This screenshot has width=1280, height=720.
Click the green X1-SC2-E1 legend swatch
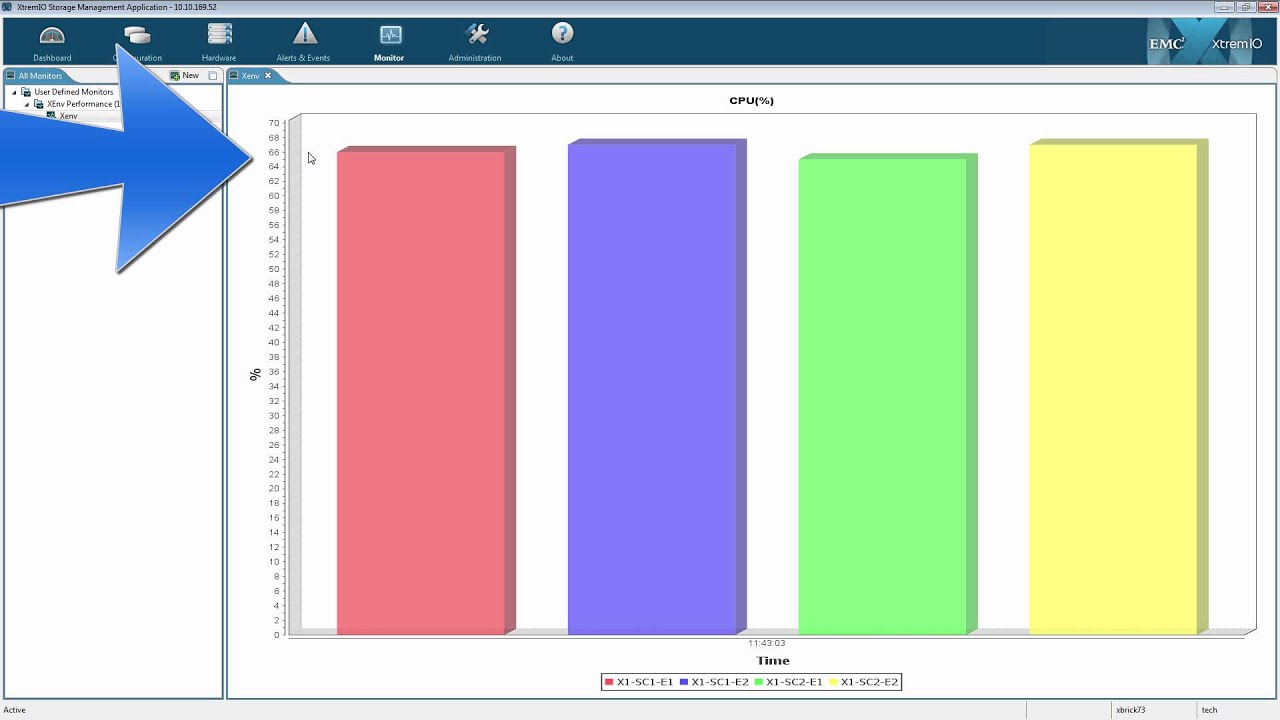[758, 682]
